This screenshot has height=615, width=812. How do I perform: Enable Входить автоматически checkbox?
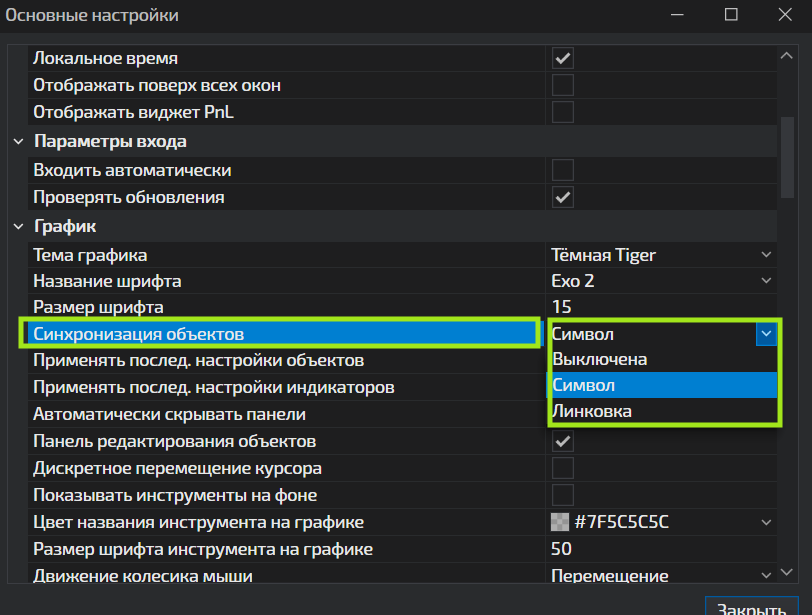click(x=563, y=170)
